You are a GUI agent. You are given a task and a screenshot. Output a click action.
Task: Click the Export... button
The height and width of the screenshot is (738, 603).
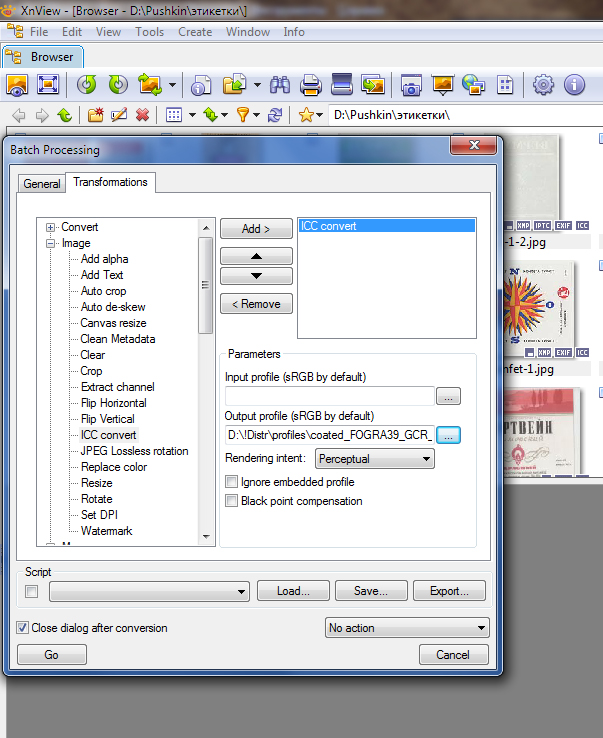[x=449, y=591]
